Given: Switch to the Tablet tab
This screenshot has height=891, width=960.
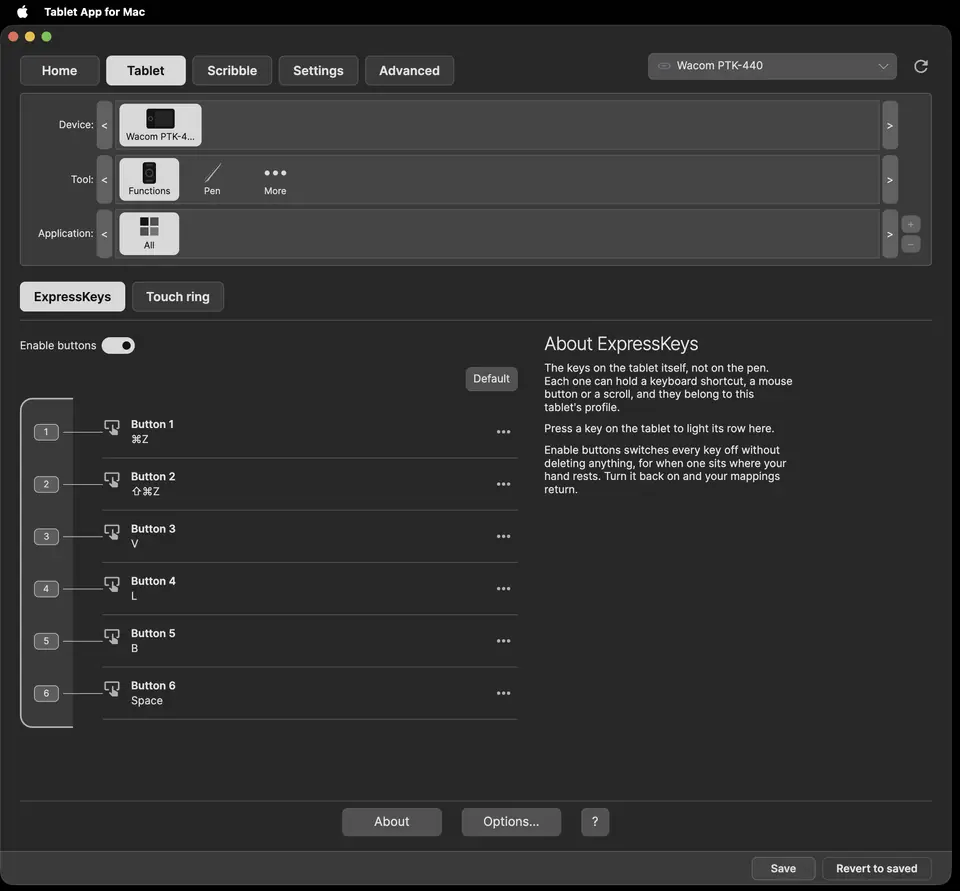Looking at the screenshot, I should [146, 70].
